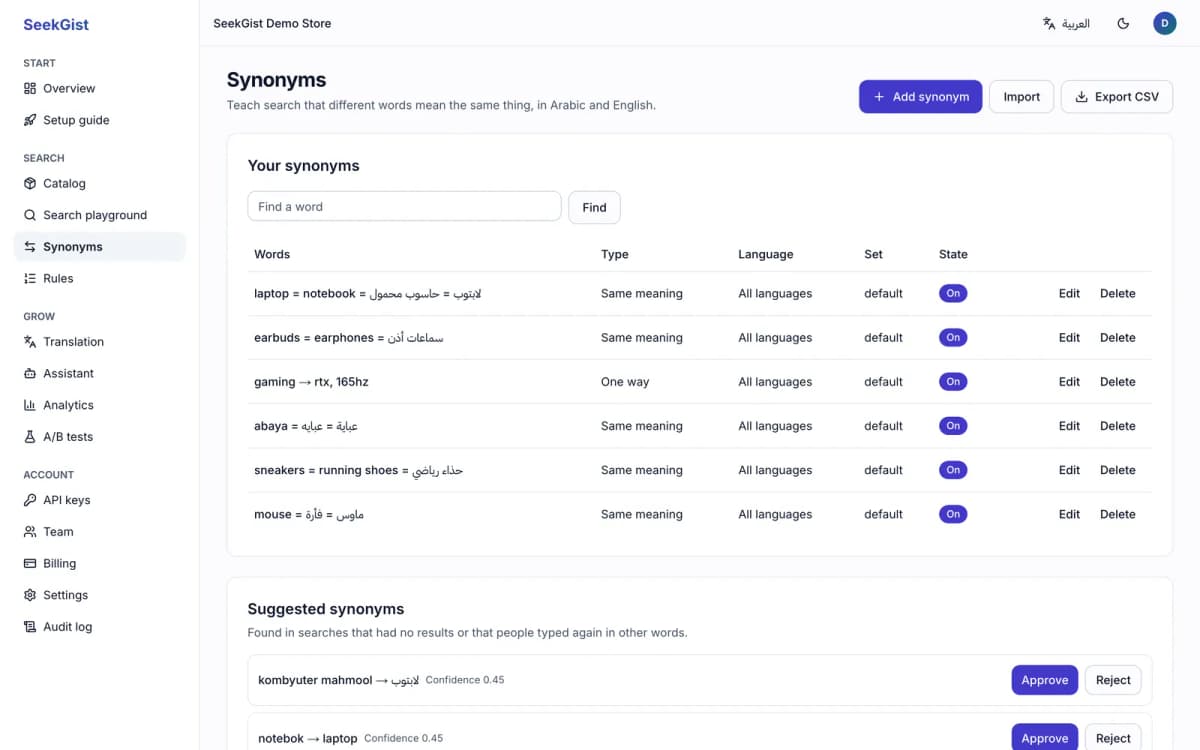This screenshot has width=1200, height=750.
Task: Switch language to العربية
Action: pyautogui.click(x=1065, y=23)
